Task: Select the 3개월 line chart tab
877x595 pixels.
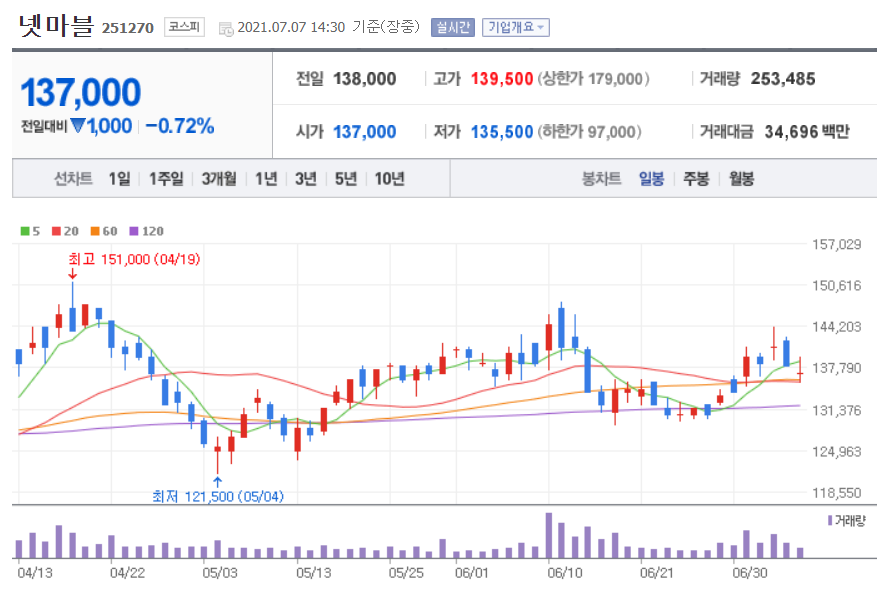Action: pos(219,178)
